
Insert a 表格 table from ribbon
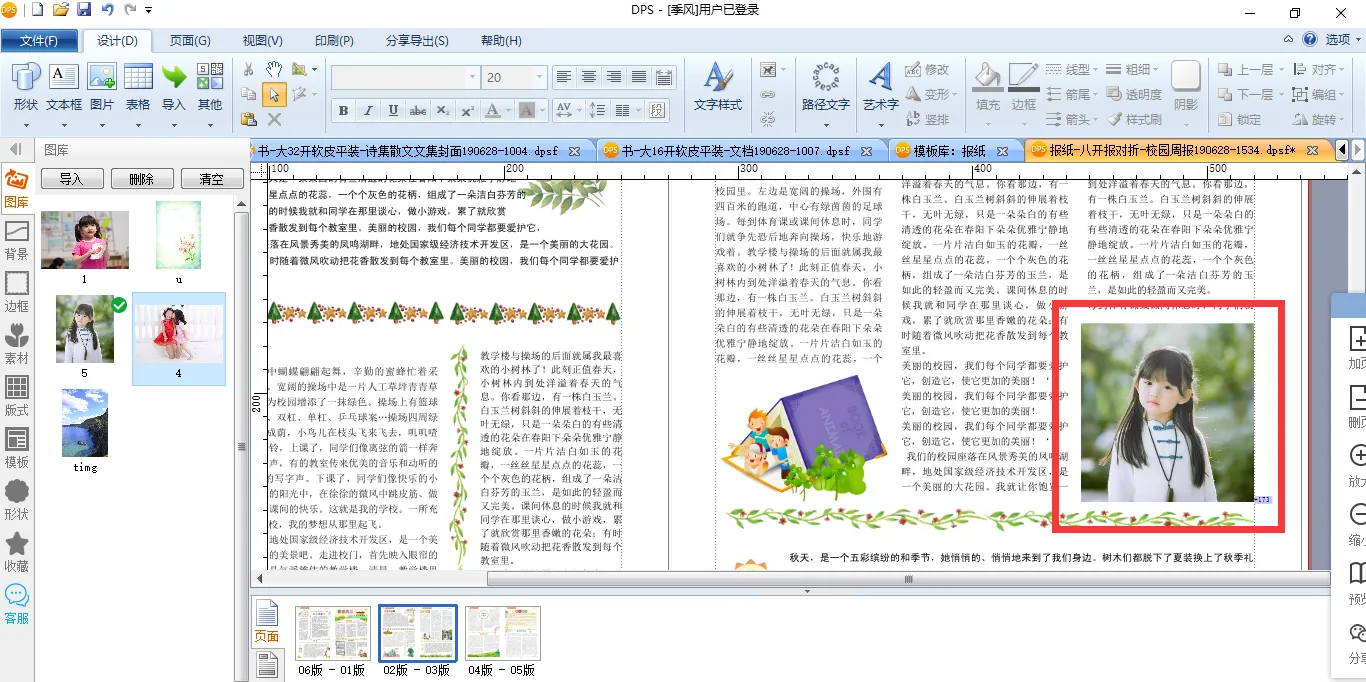(138, 86)
